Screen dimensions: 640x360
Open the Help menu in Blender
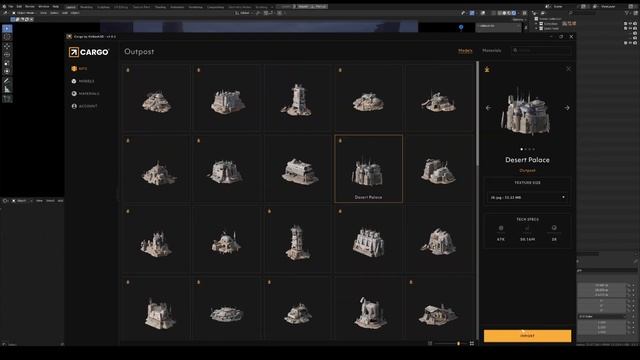click(56, 7)
